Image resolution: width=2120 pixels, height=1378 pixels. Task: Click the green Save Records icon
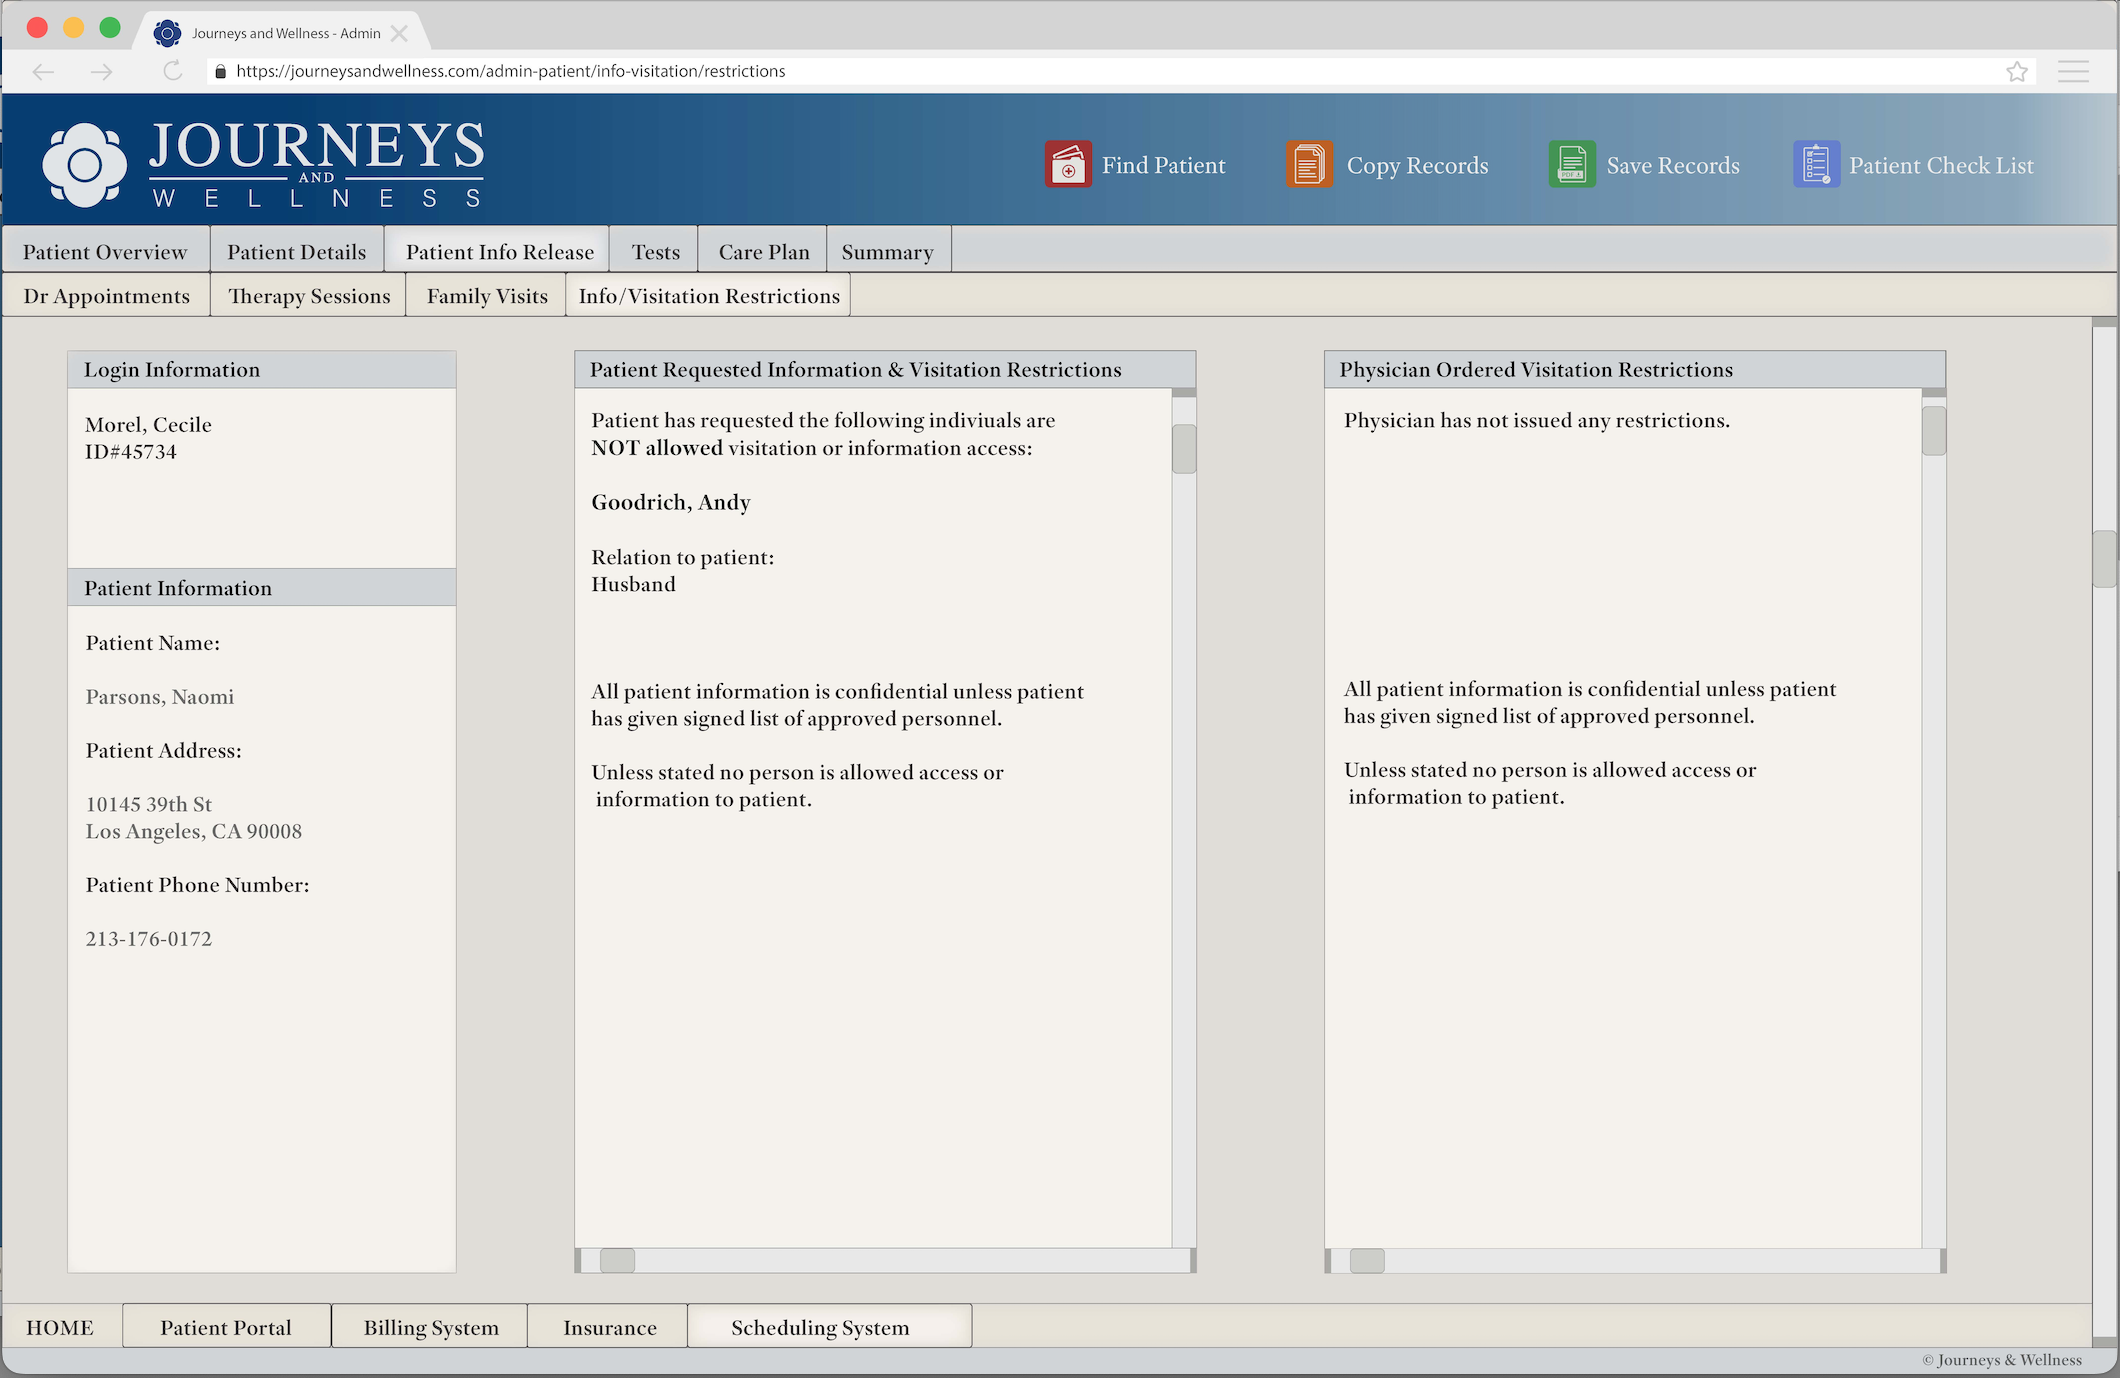(x=1571, y=165)
